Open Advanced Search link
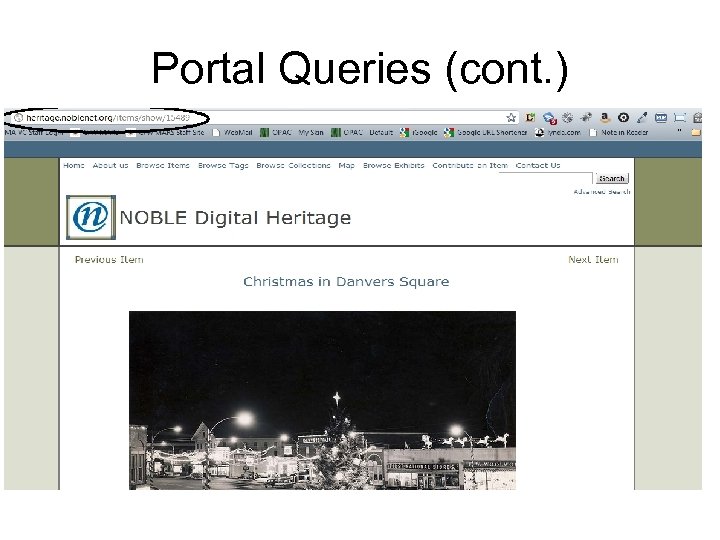720x540 pixels. pyautogui.click(x=602, y=191)
